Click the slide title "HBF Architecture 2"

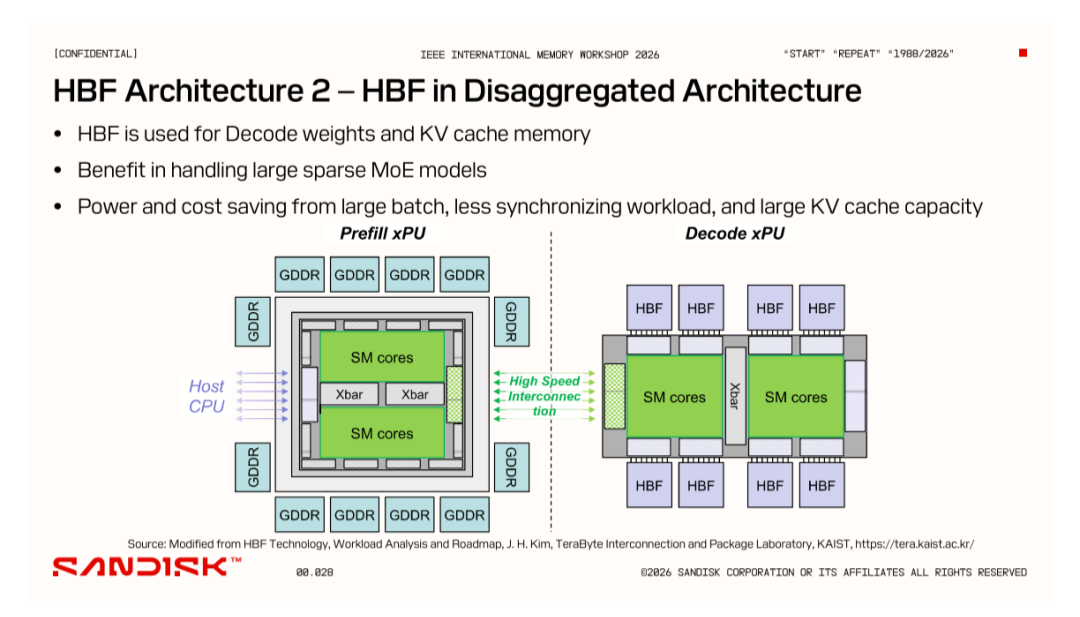point(191,91)
